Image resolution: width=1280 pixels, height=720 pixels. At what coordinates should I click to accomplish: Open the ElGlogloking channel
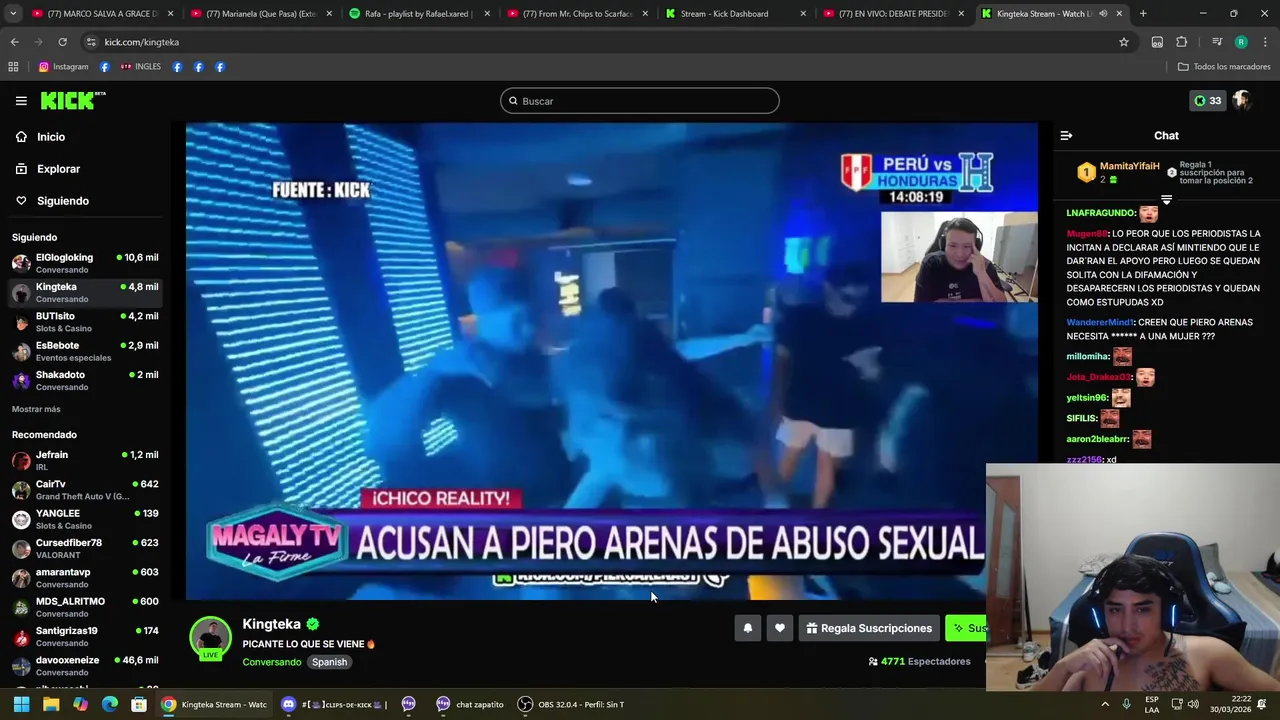tap(85, 263)
